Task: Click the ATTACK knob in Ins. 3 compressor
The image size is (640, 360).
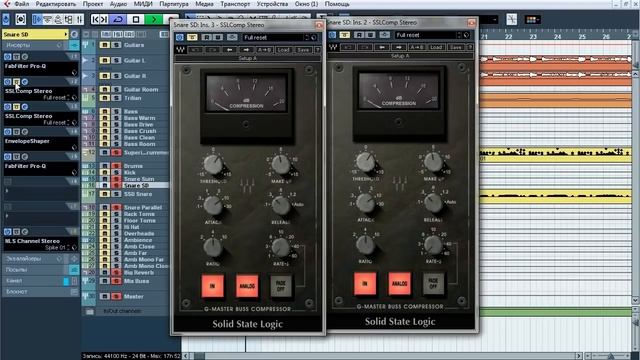Action: [x=213, y=206]
